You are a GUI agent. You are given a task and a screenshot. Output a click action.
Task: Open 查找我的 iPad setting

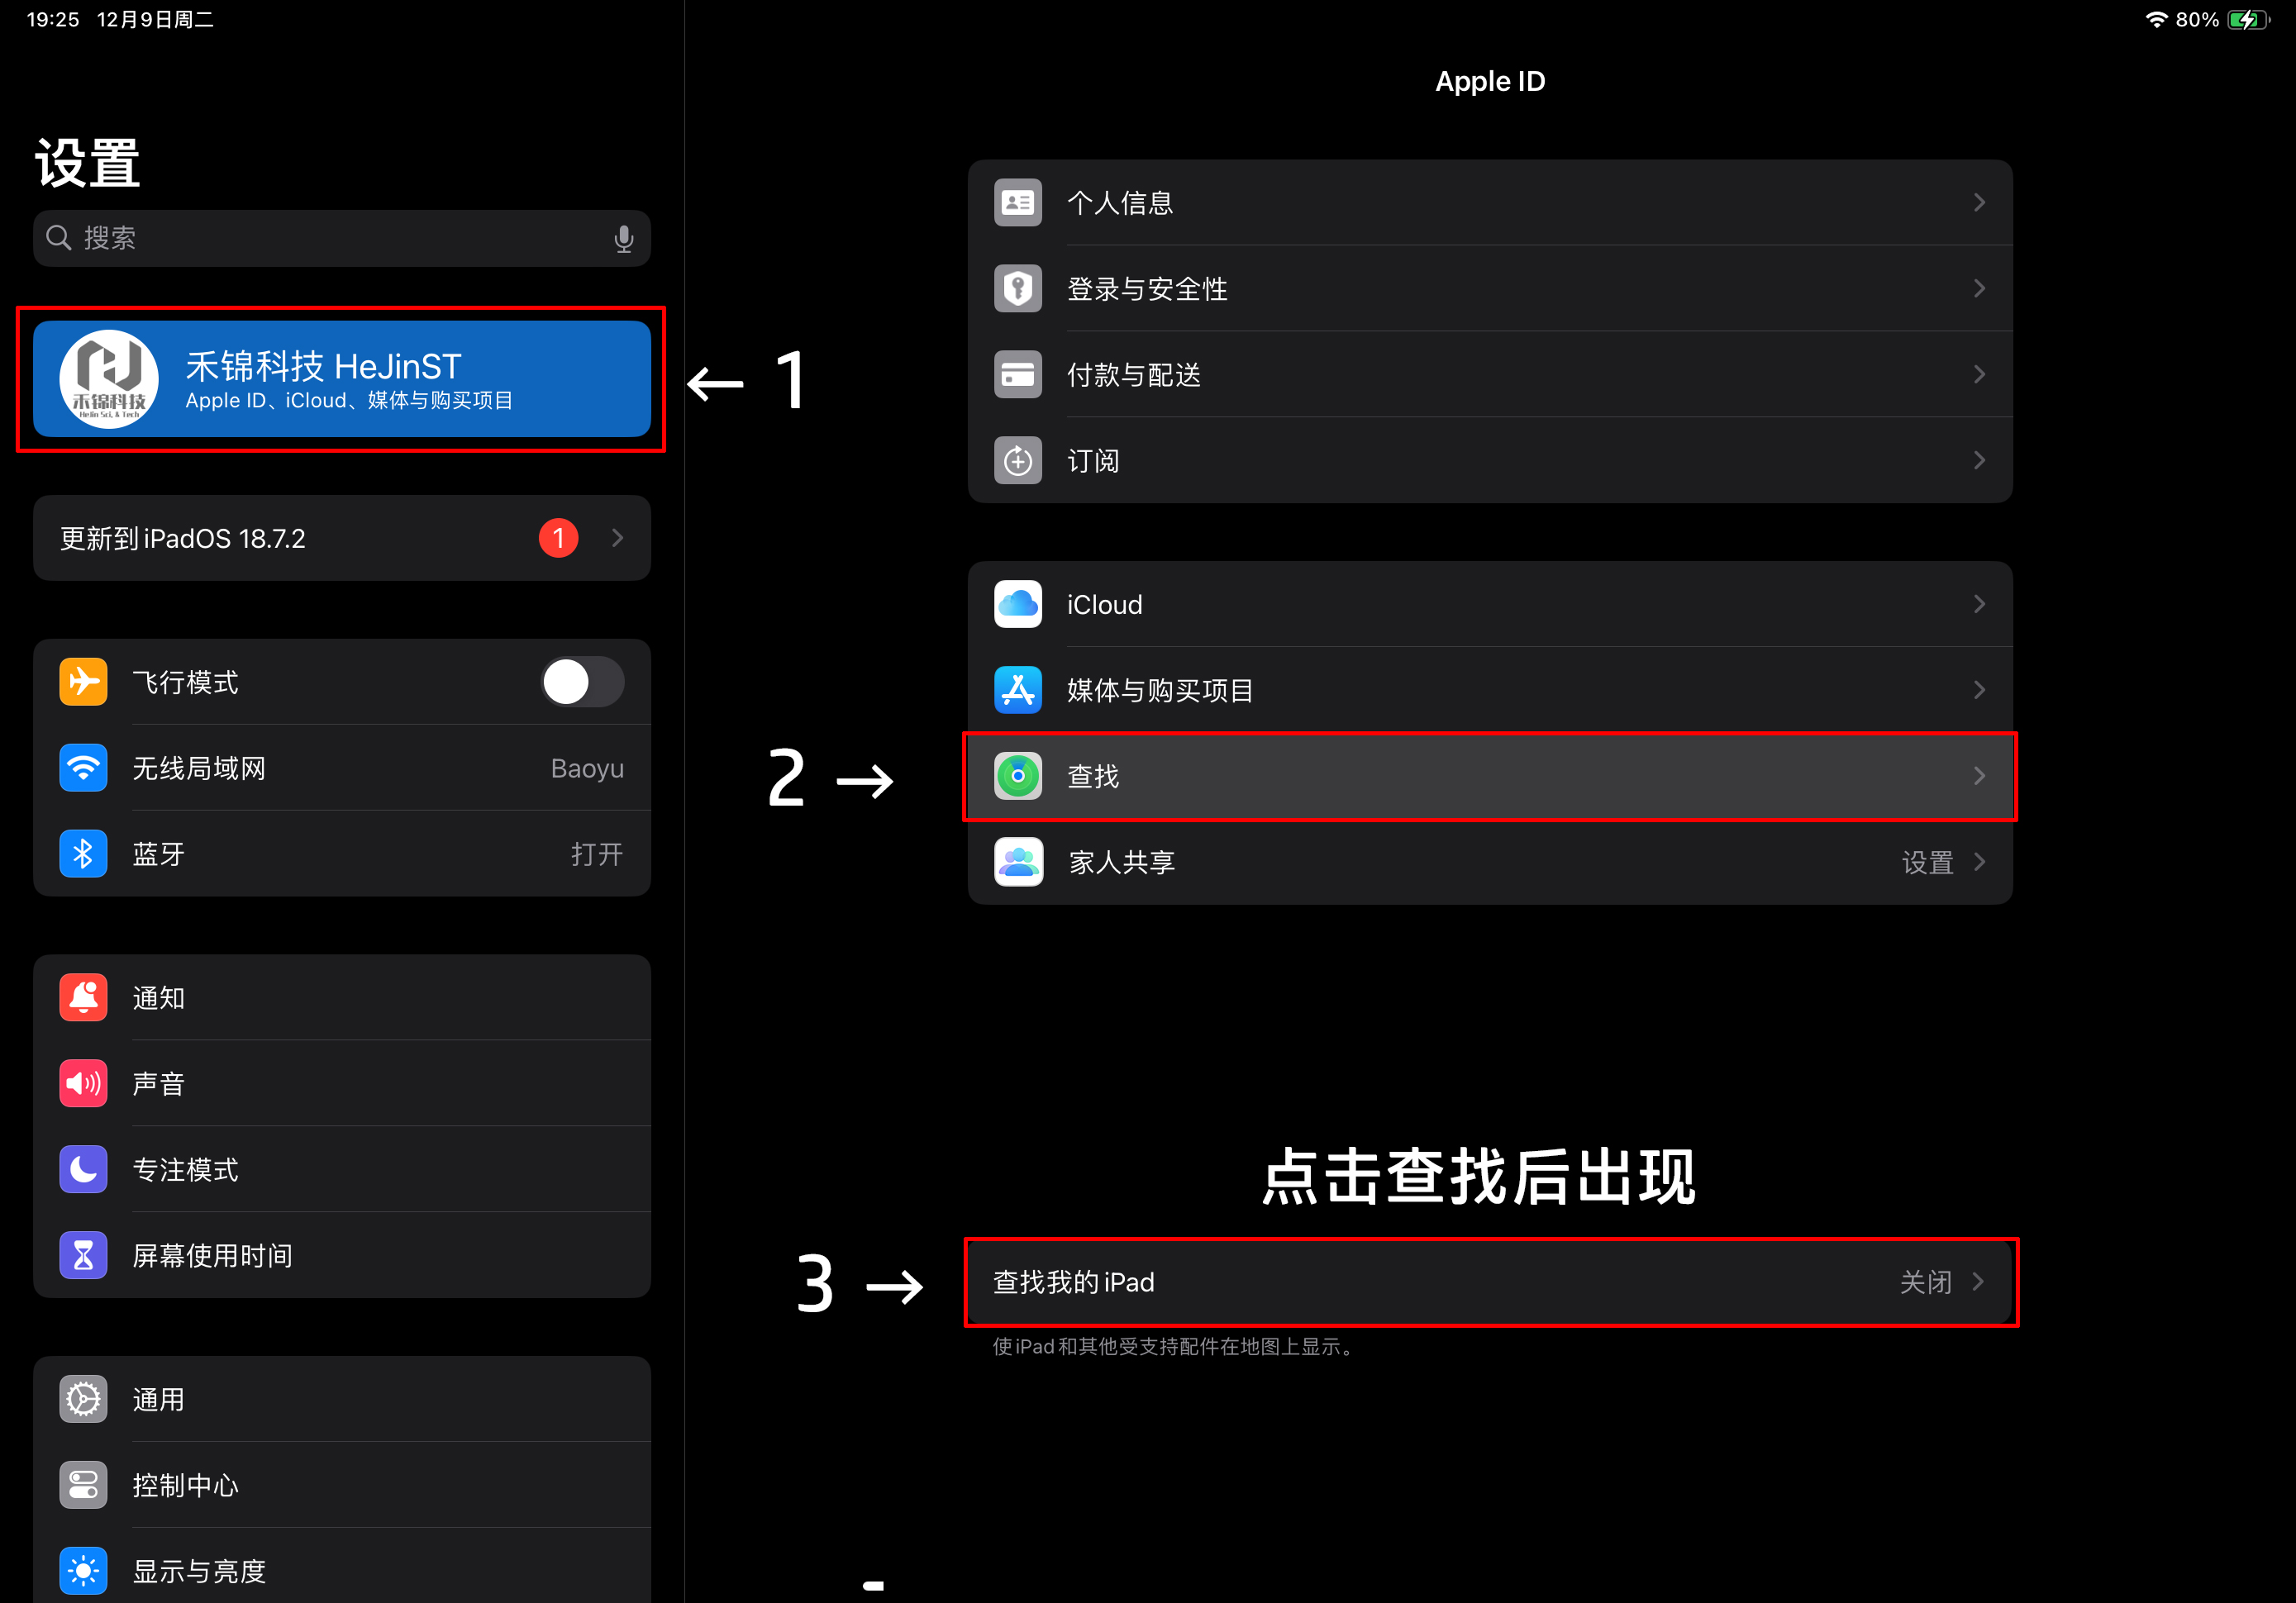(x=1490, y=1283)
